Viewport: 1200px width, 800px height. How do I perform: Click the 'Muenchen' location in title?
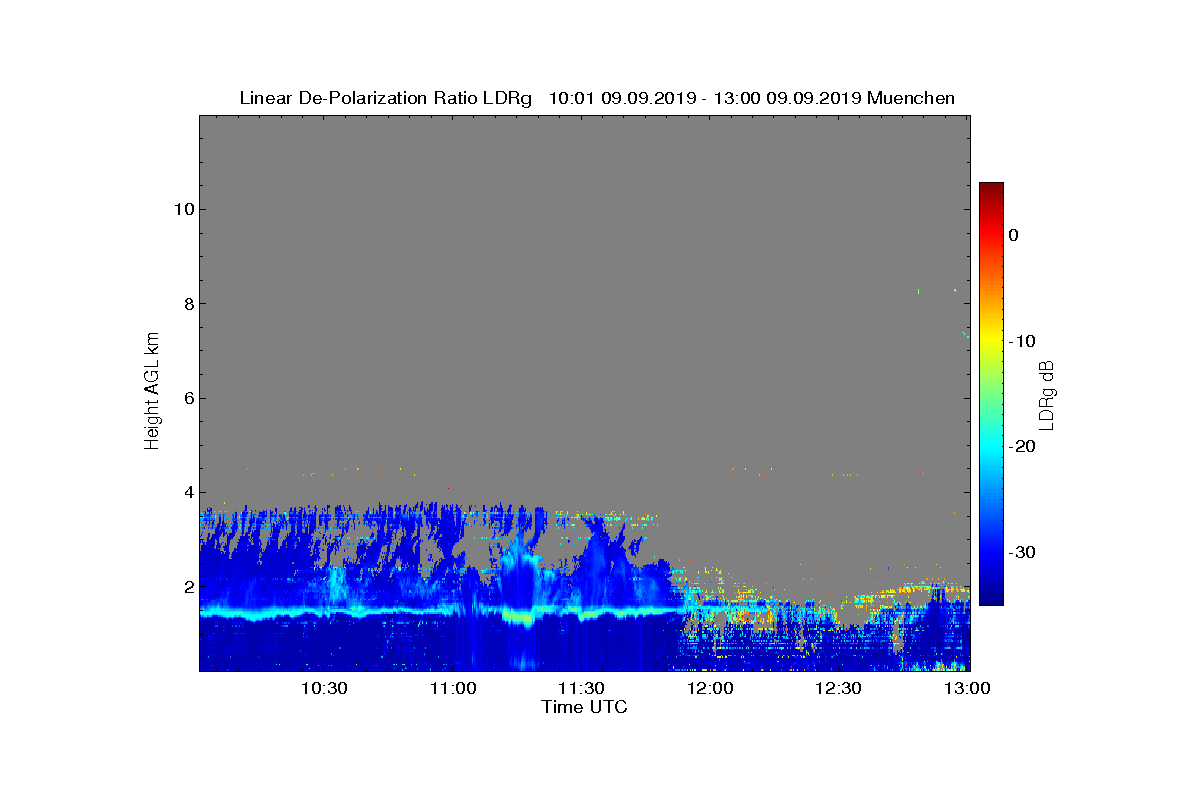(911, 98)
